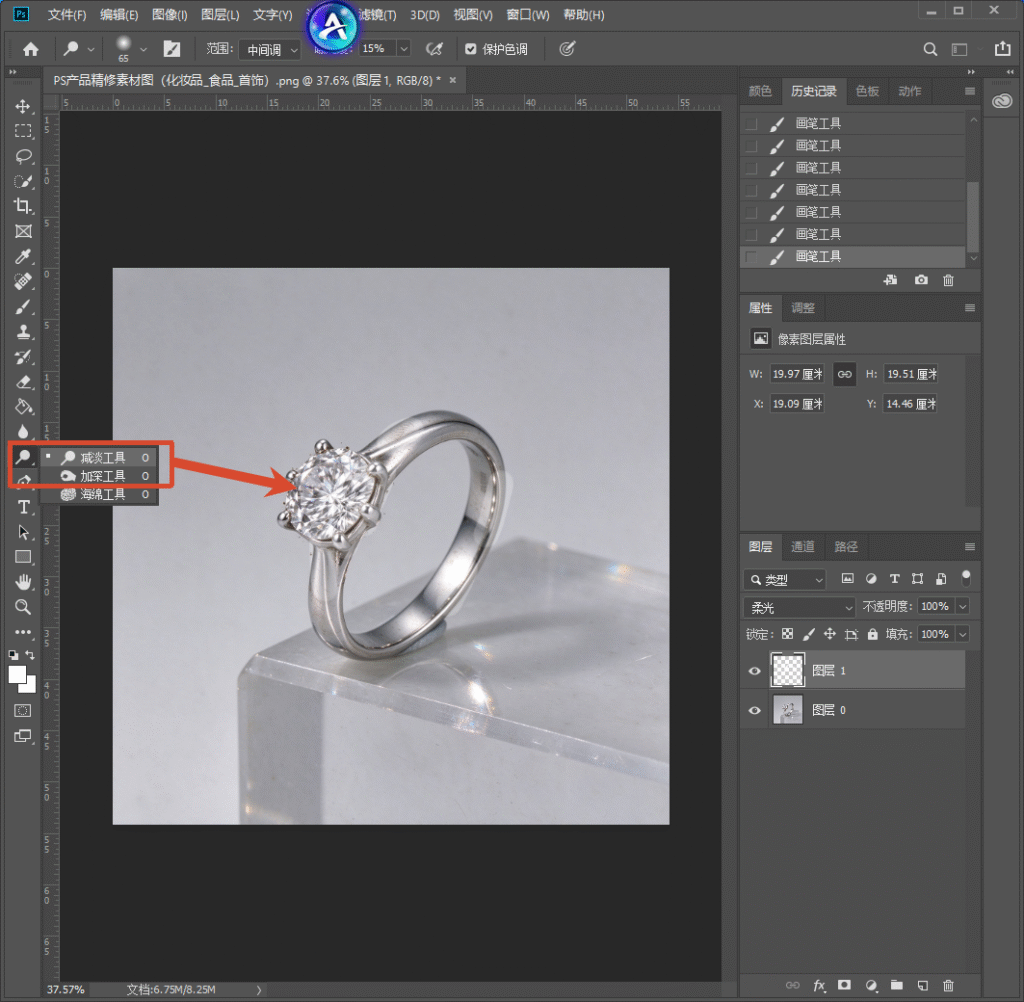Switch to the 色板 tab

click(x=867, y=91)
